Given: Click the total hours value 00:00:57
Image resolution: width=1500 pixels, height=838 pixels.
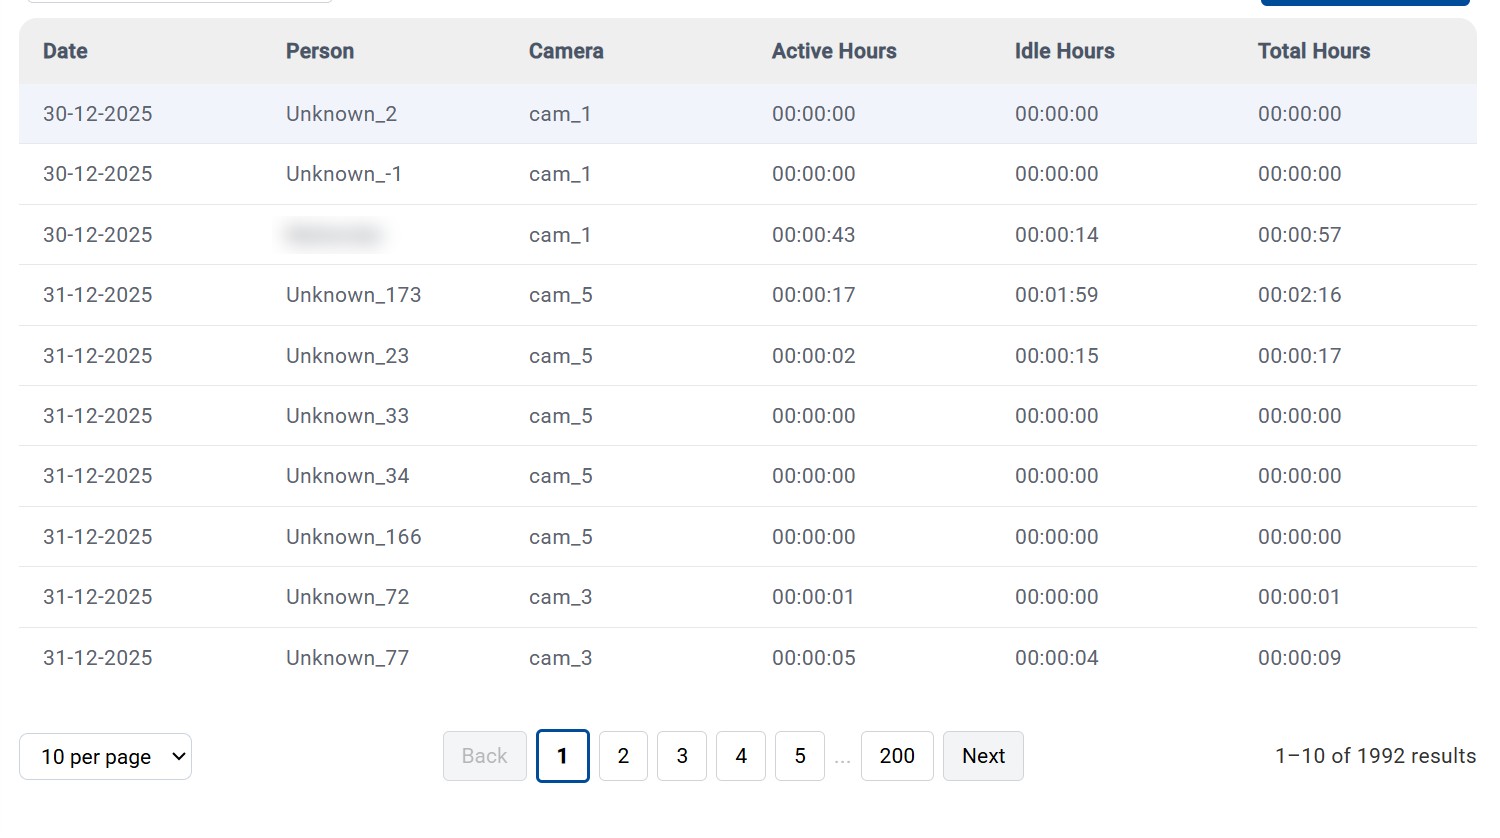Looking at the screenshot, I should coord(1300,235).
